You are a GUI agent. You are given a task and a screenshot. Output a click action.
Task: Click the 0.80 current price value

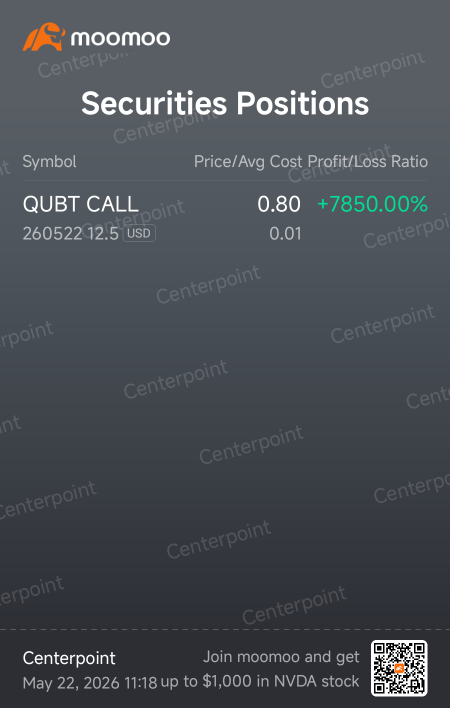pyautogui.click(x=278, y=204)
